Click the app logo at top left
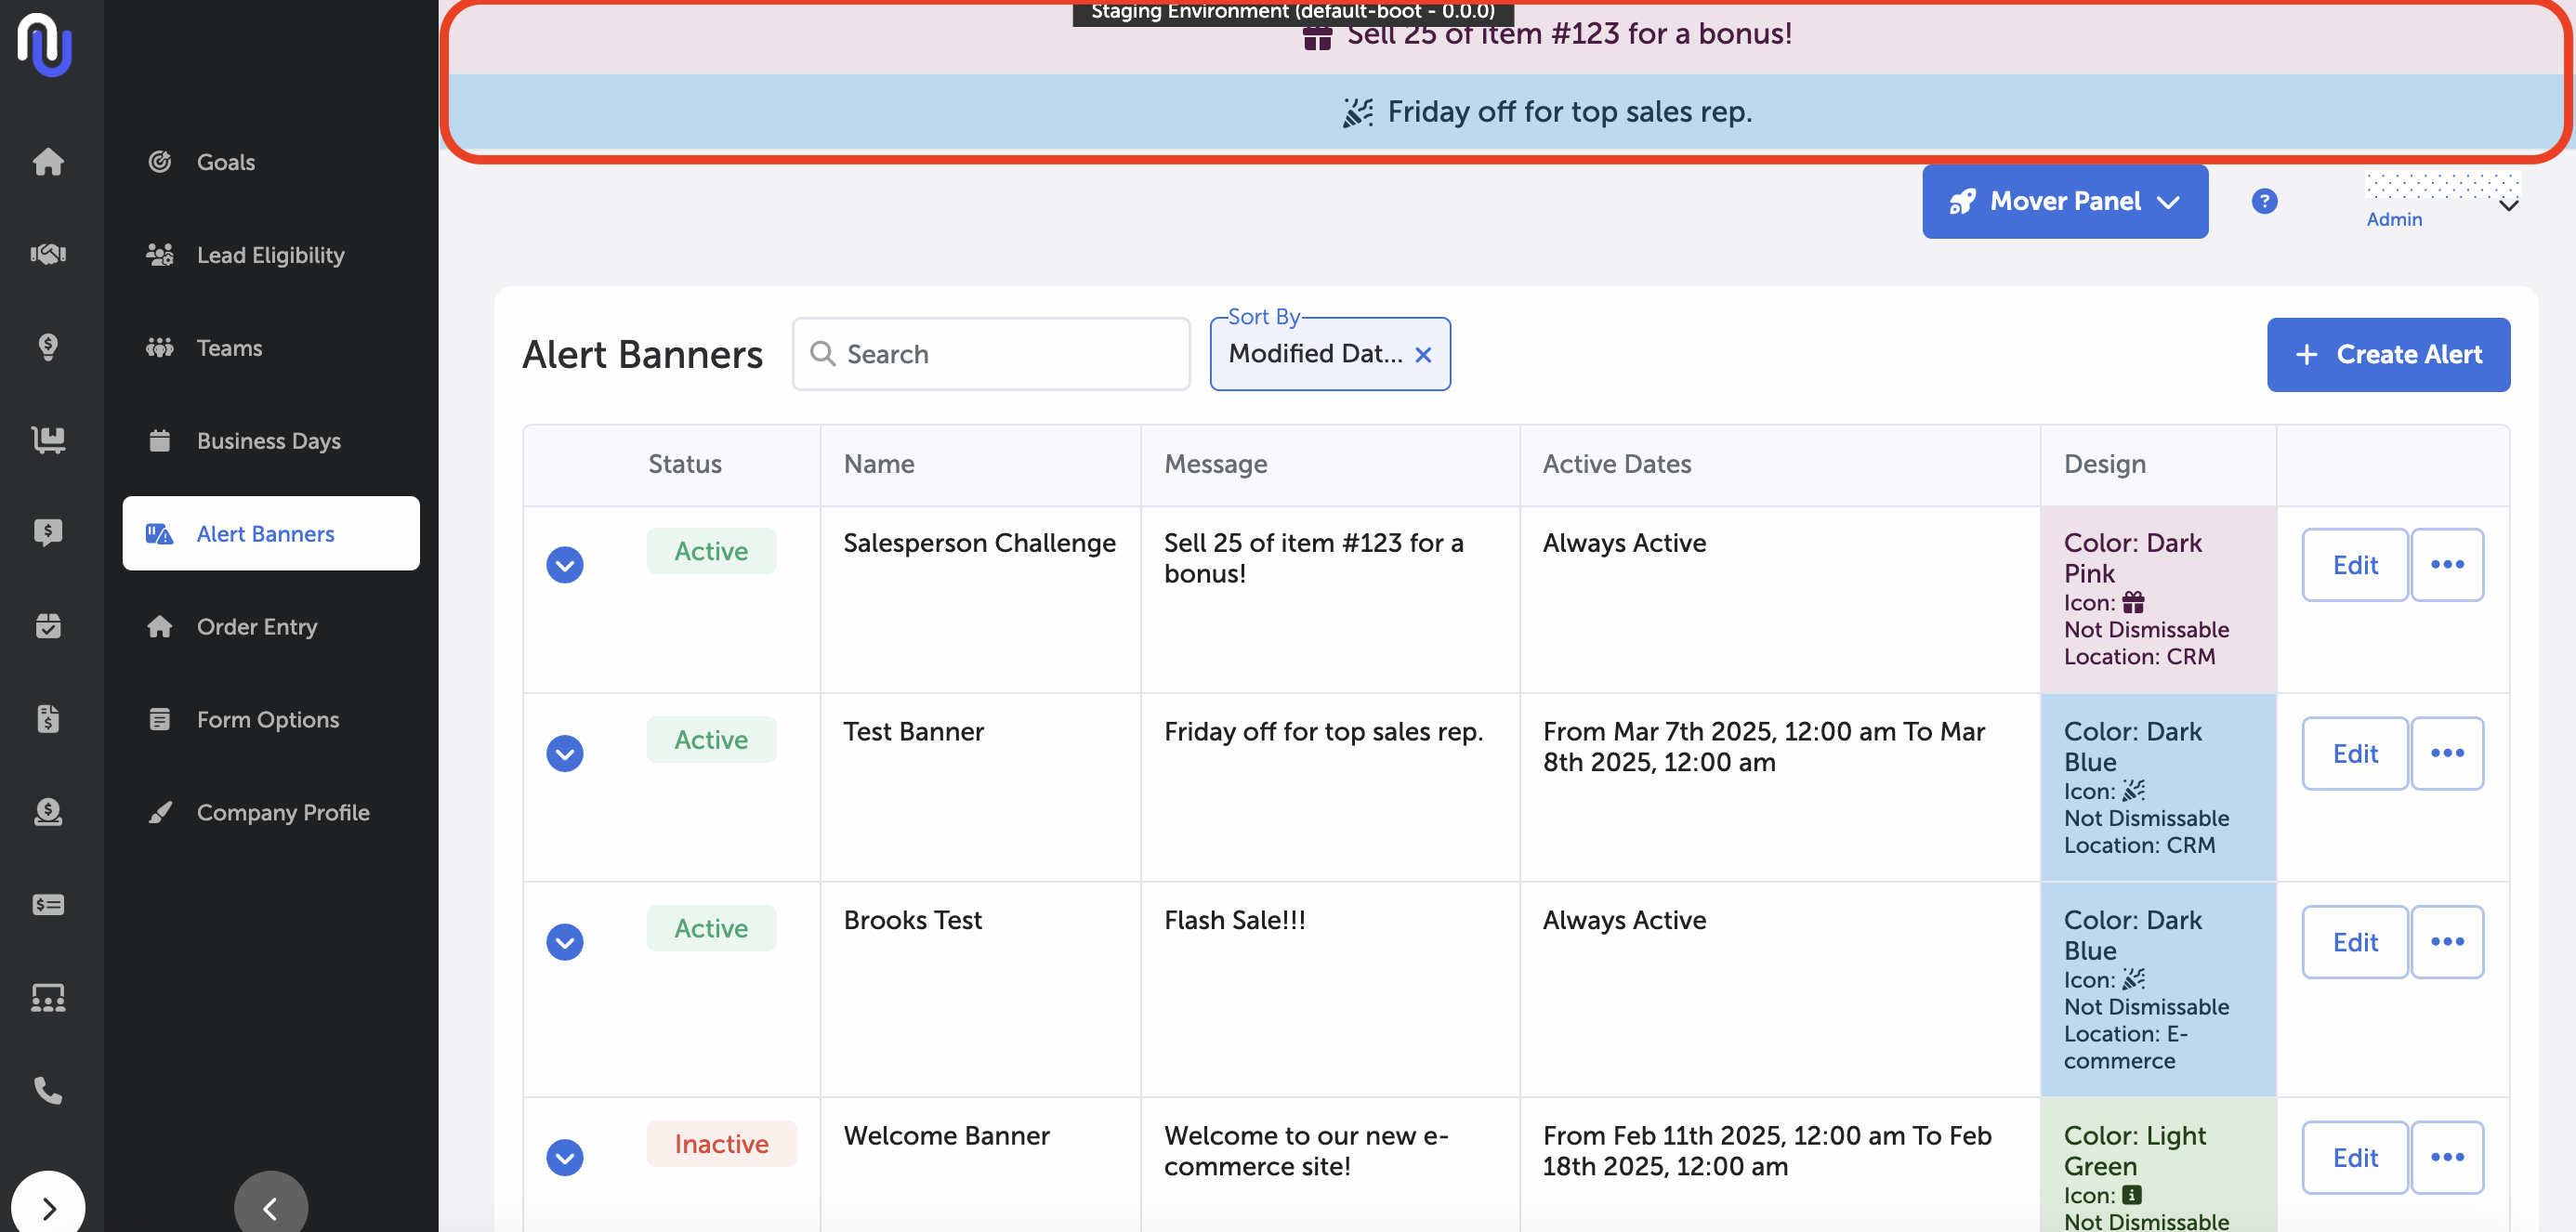2576x1232 pixels. 45,45
